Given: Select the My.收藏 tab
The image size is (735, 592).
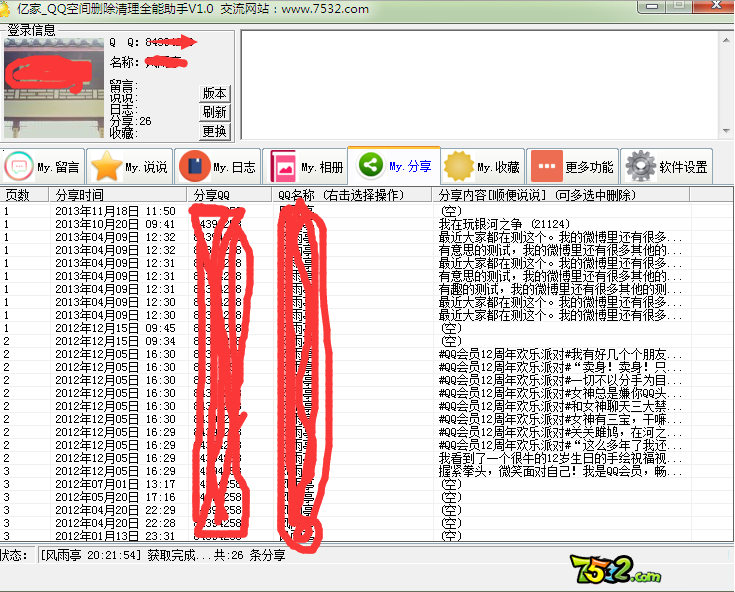Looking at the screenshot, I should tap(483, 166).
